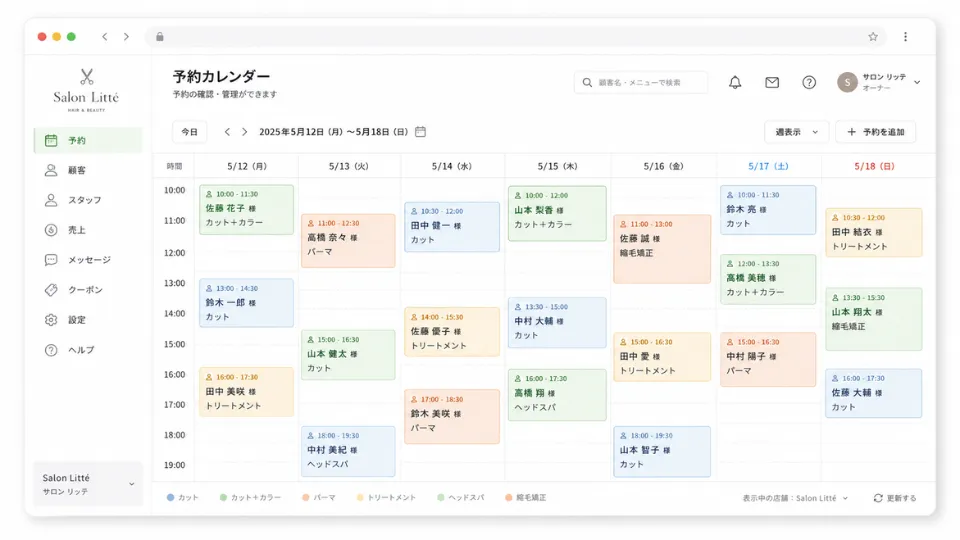Open 鈴木 一郎 カット appointment
The height and width of the screenshot is (540, 960).
[x=246, y=302]
